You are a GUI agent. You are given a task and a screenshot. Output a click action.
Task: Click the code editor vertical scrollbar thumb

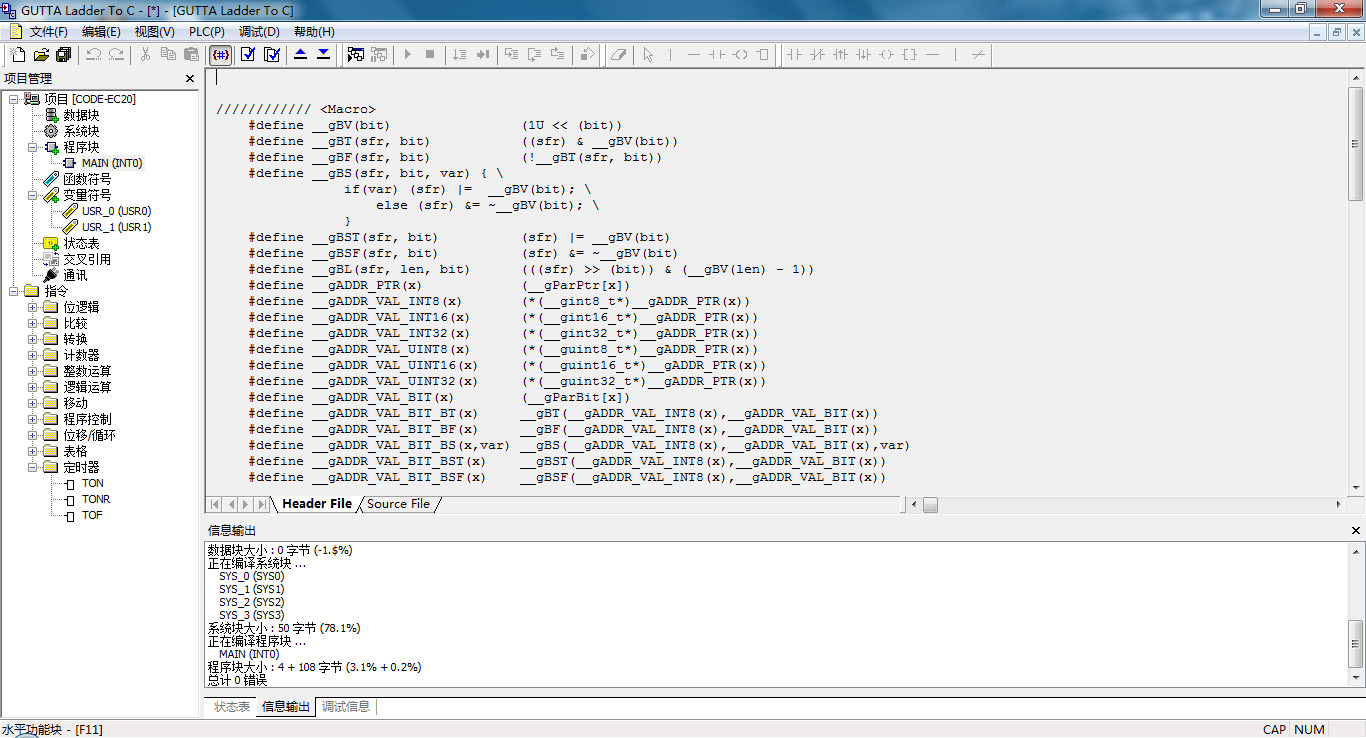pyautogui.click(x=1356, y=143)
